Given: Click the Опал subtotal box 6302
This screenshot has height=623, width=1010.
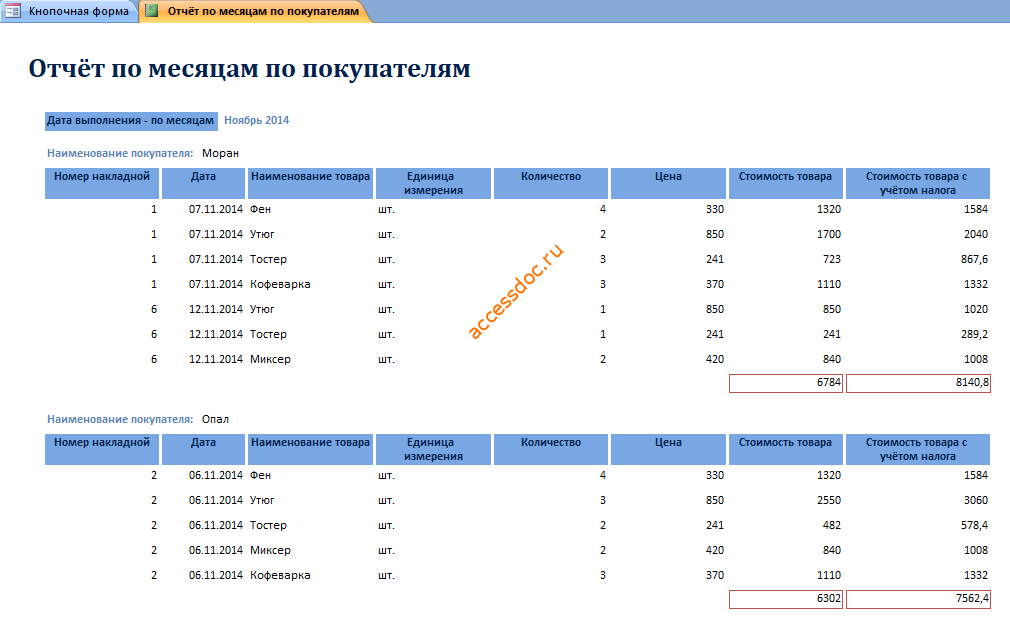Looking at the screenshot, I should coord(786,599).
